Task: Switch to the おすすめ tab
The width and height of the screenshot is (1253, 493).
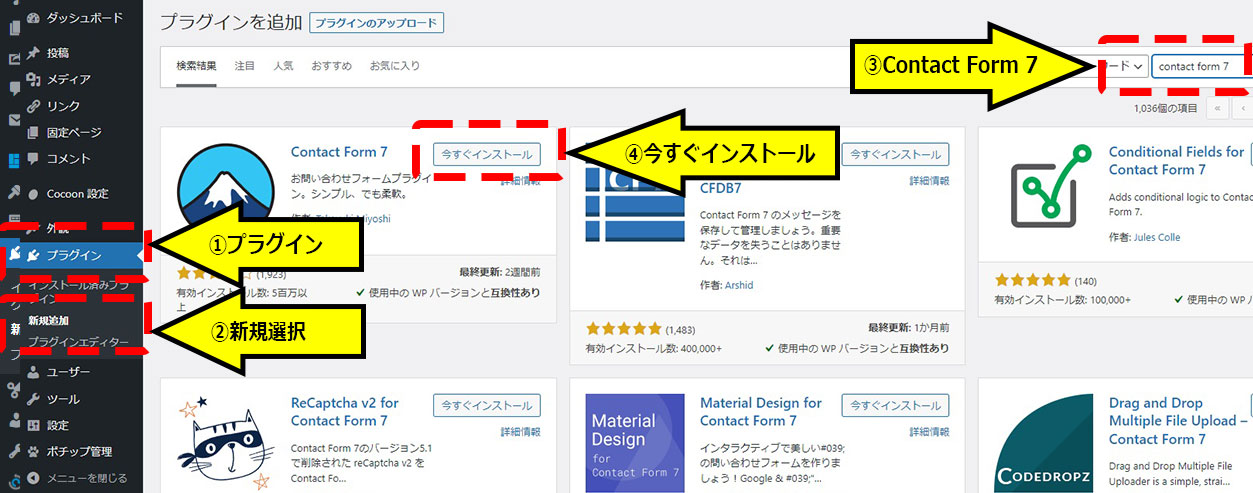Action: coord(331,66)
